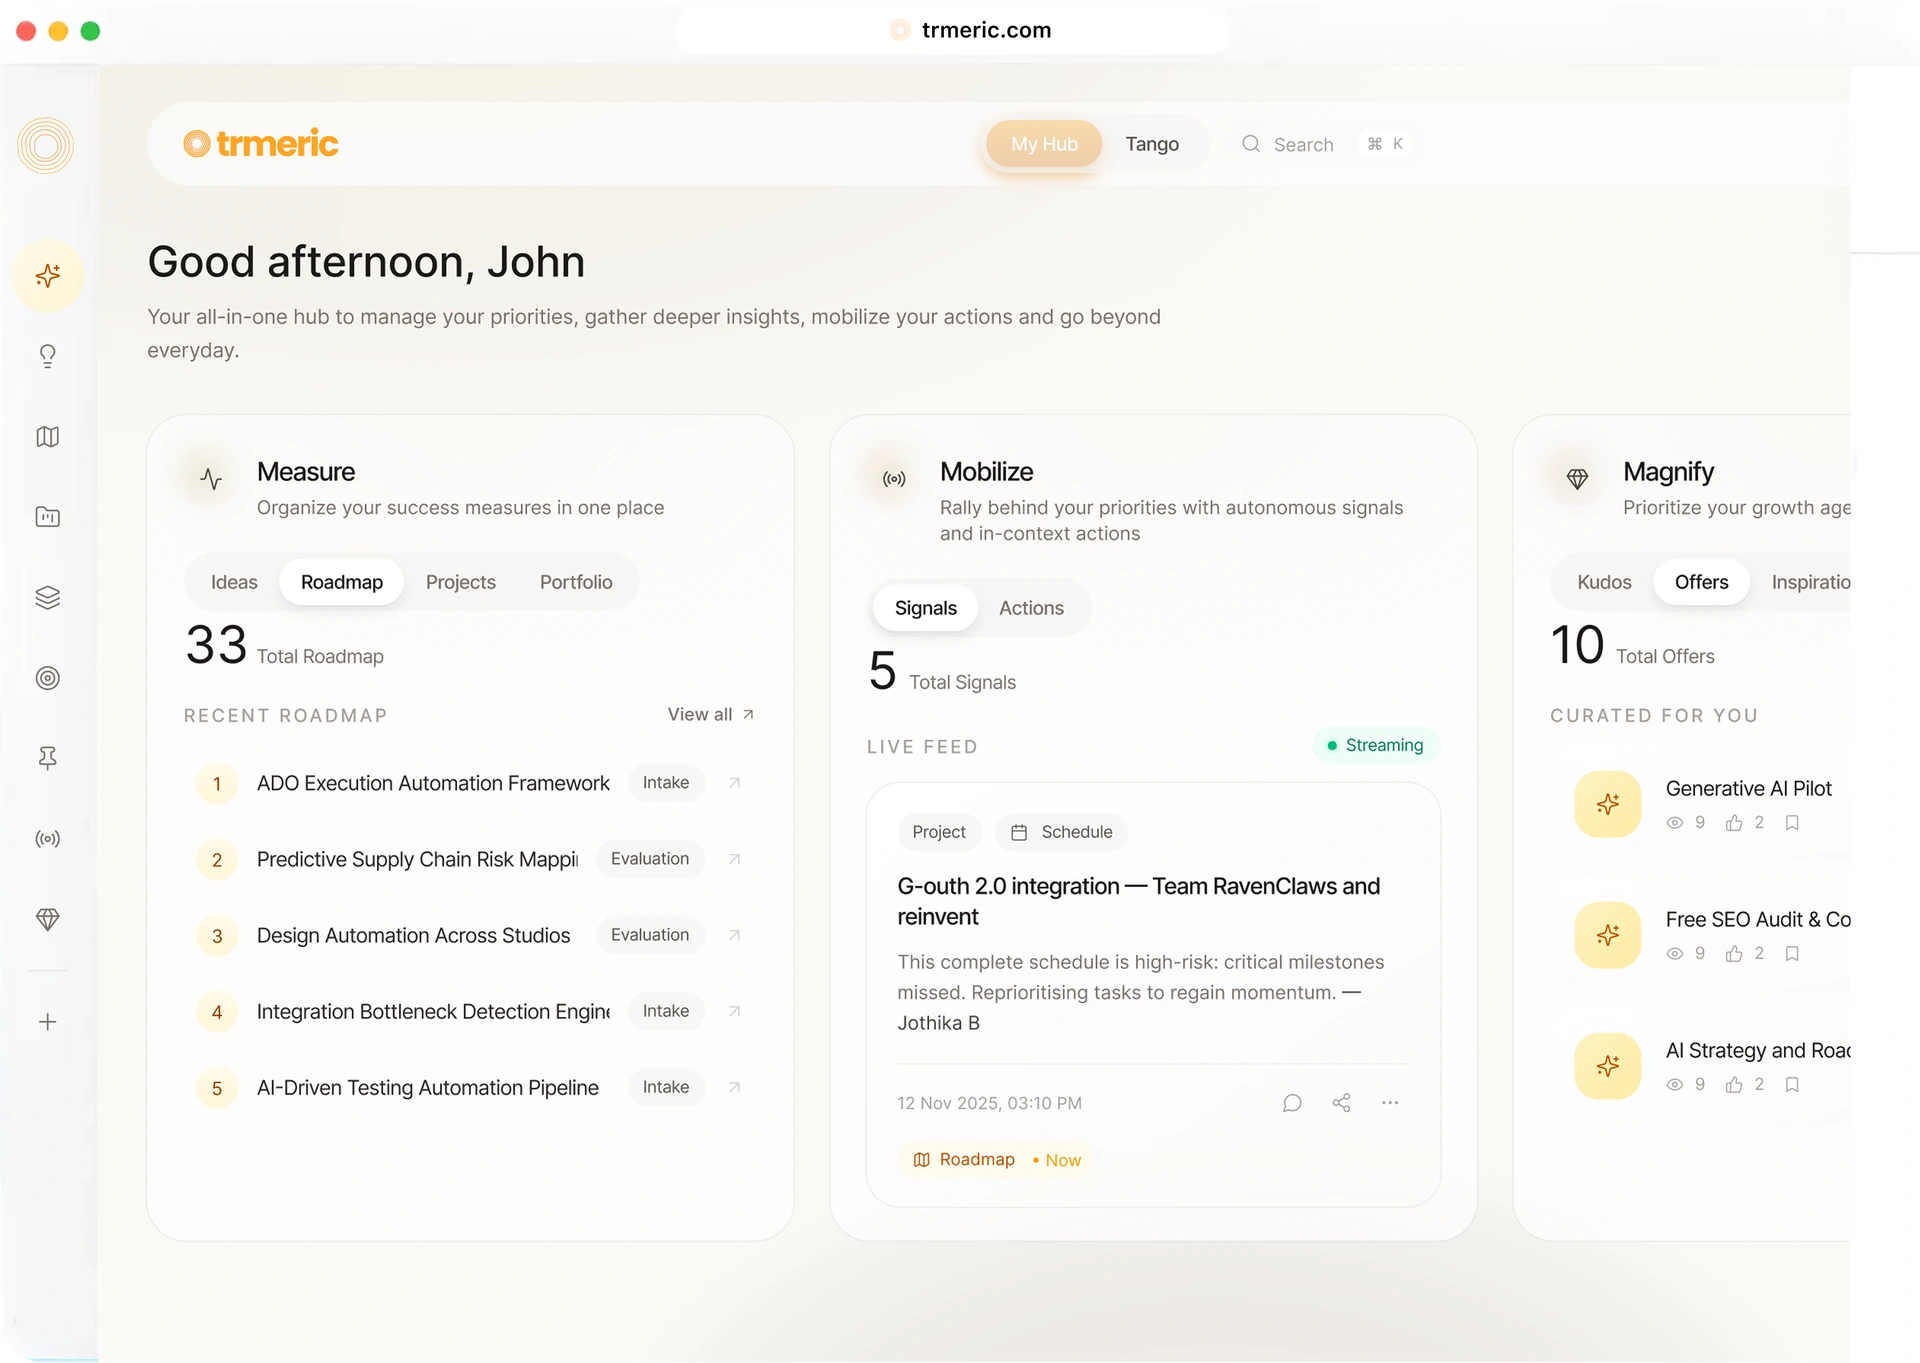Open the folder Projects icon in sidebar

(47, 517)
